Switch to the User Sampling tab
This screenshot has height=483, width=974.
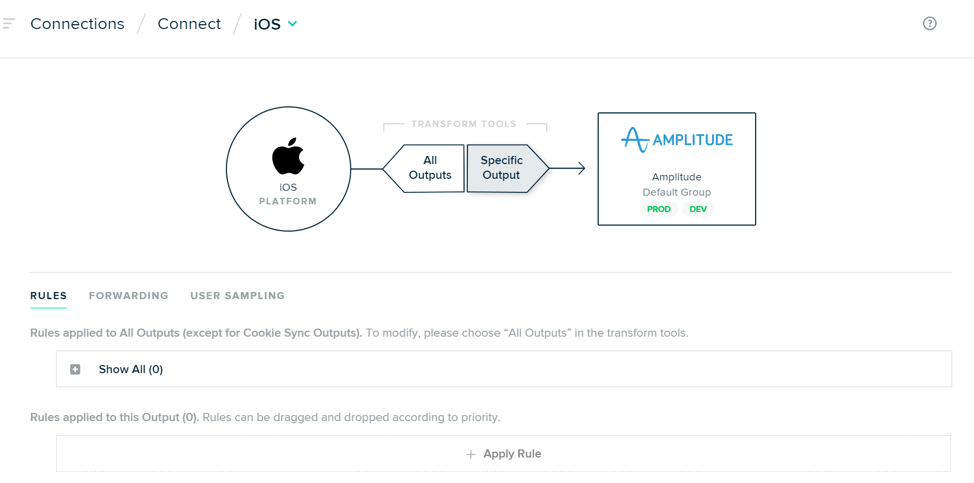237,296
